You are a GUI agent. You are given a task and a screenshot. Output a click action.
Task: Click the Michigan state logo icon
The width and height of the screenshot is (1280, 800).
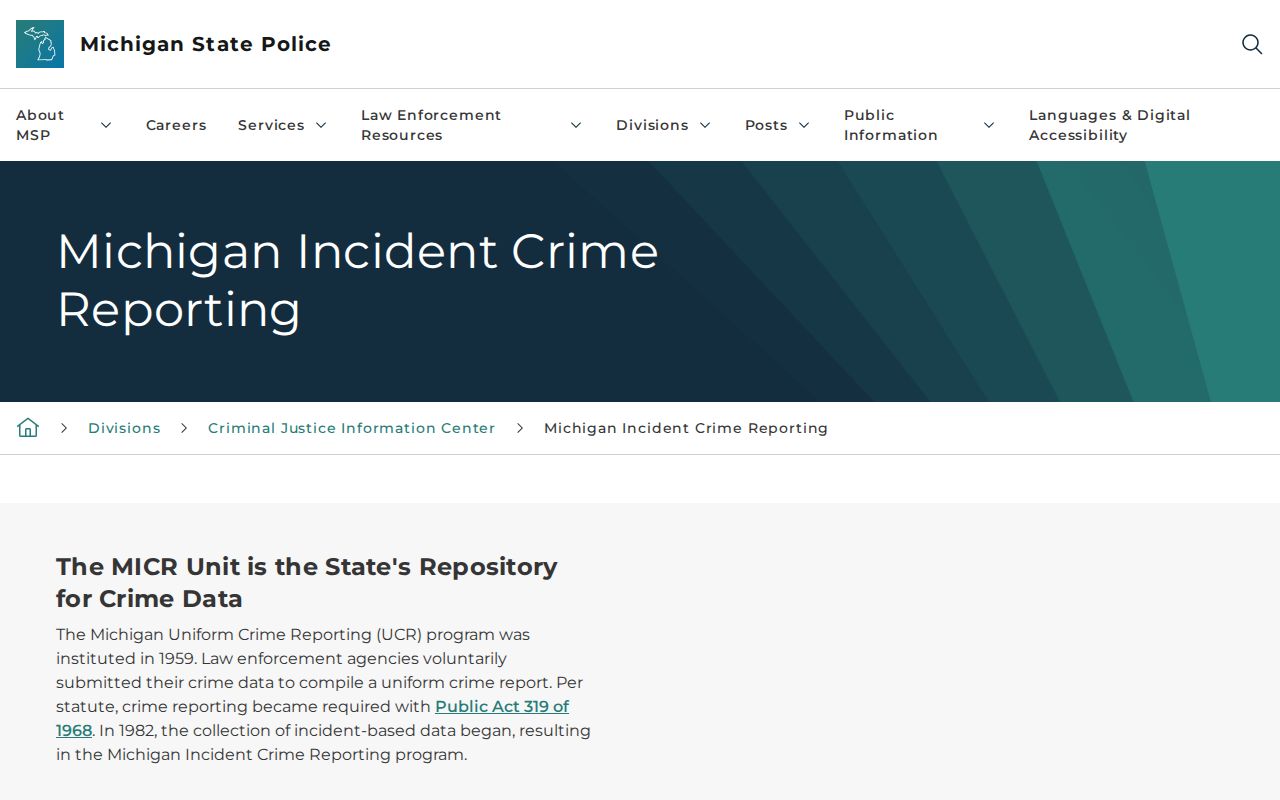[40, 44]
